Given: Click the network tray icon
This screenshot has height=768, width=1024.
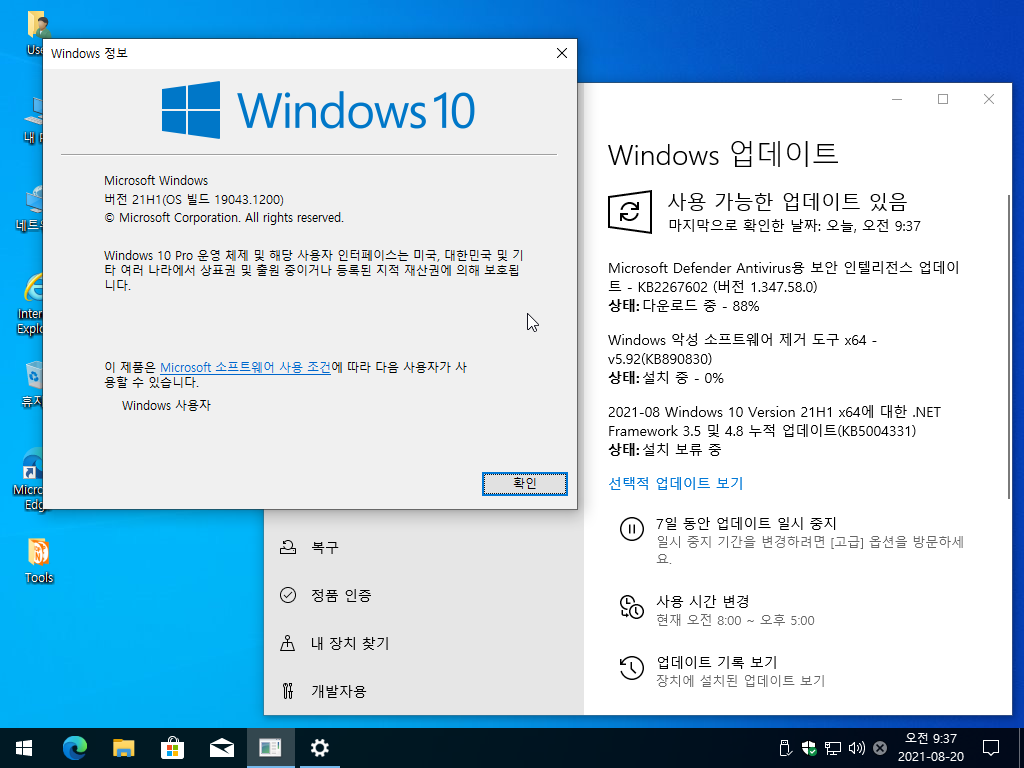Looking at the screenshot, I should (833, 748).
